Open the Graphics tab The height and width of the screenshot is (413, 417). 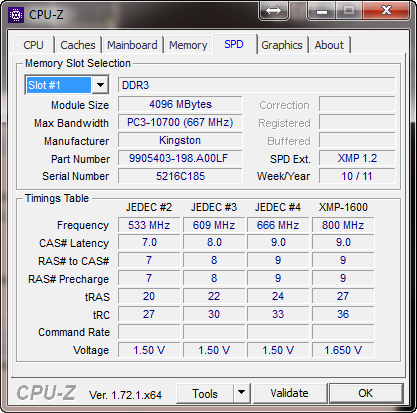pyautogui.click(x=282, y=45)
